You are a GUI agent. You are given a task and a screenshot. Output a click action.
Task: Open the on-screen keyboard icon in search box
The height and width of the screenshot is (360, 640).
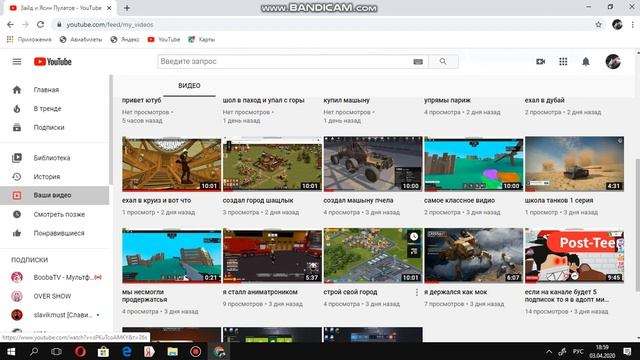click(418, 62)
